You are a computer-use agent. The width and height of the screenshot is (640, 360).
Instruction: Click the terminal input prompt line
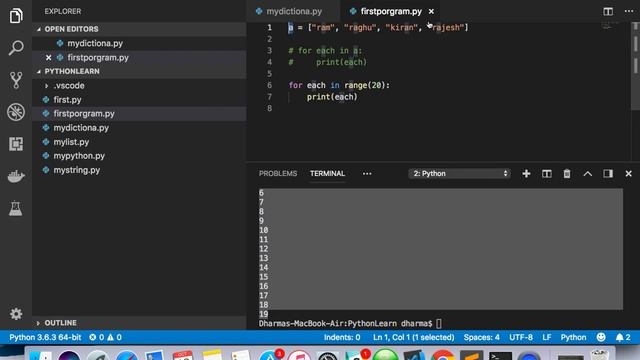click(x=350, y=324)
